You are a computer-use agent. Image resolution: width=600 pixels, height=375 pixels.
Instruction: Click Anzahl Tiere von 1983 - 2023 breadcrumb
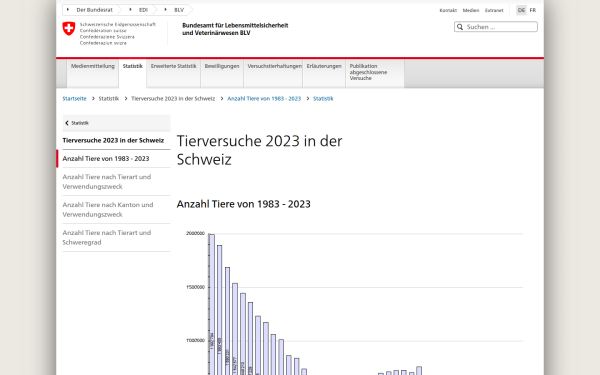[x=264, y=99]
